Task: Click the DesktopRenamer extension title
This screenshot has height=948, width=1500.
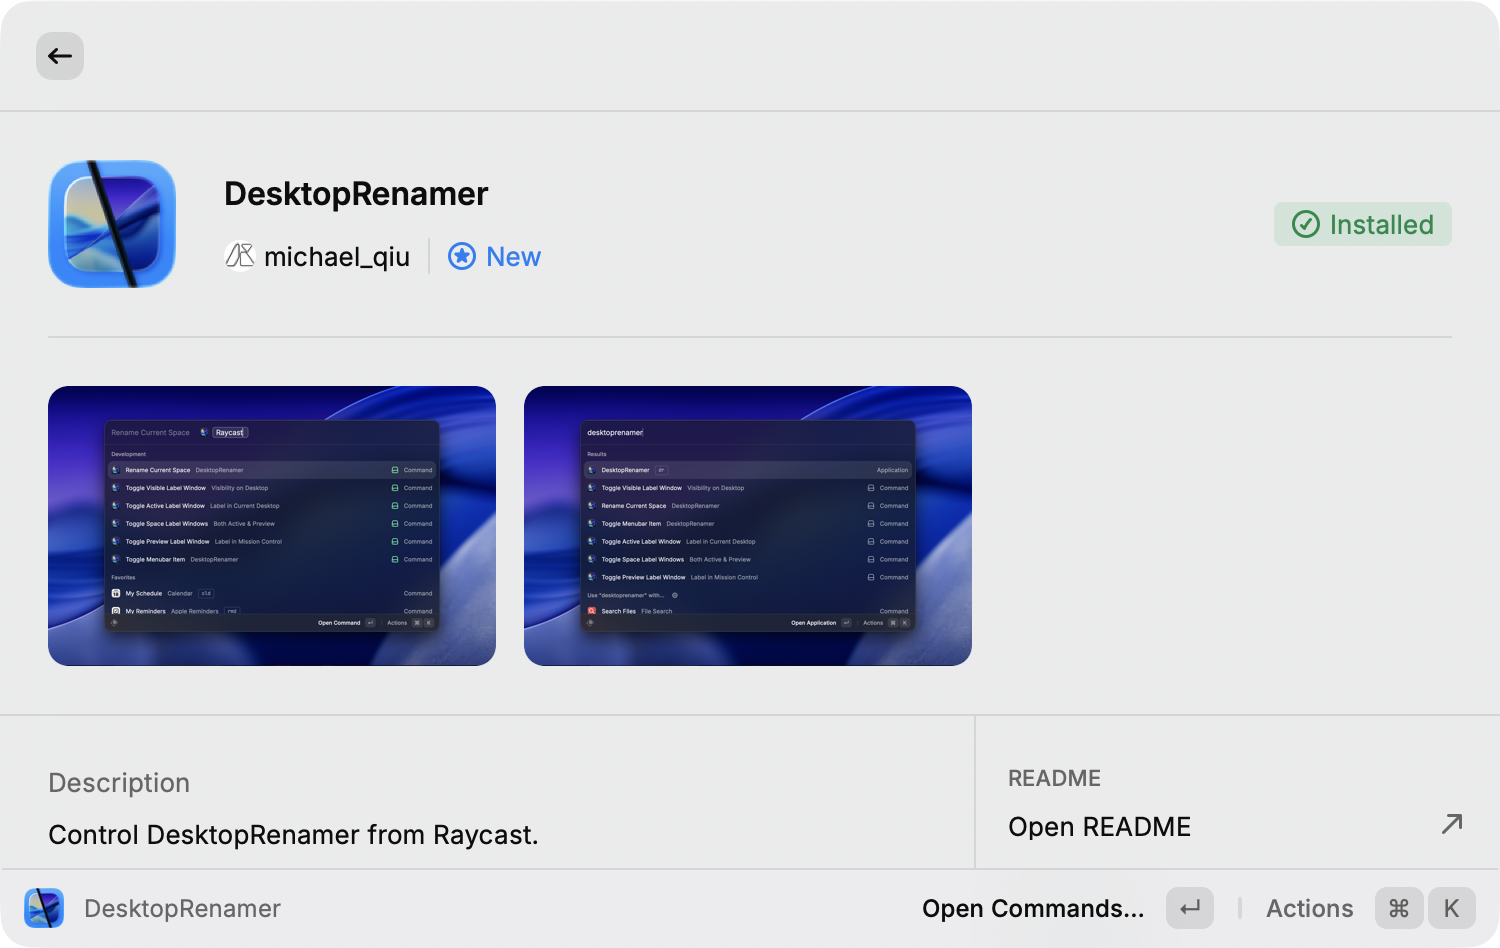Action: 356,193
